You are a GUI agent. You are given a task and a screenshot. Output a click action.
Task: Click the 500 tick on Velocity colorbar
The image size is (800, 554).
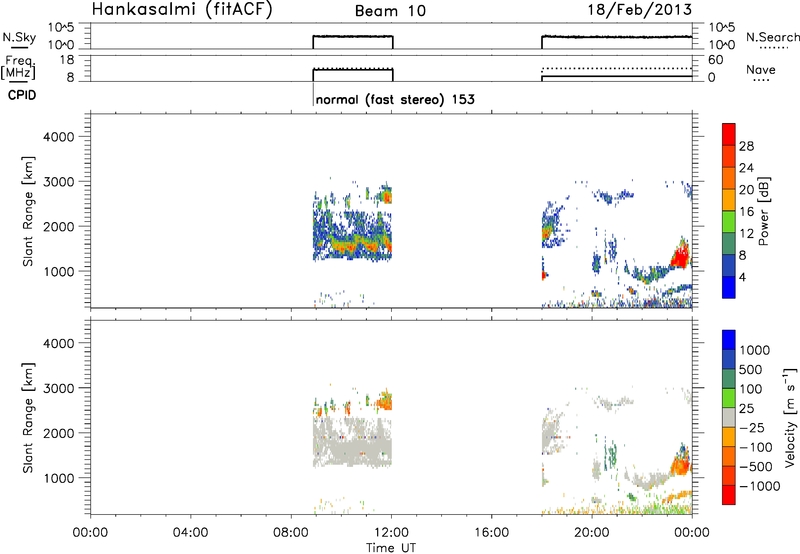click(751, 369)
